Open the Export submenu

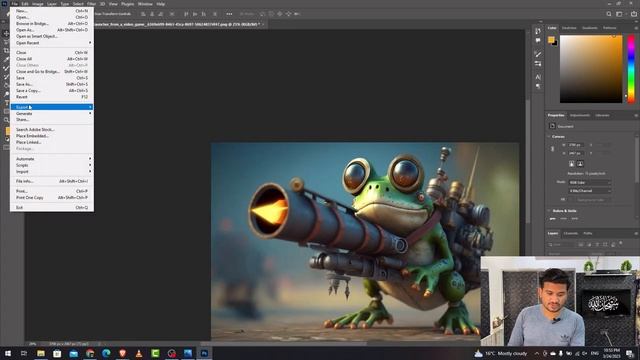pos(52,107)
